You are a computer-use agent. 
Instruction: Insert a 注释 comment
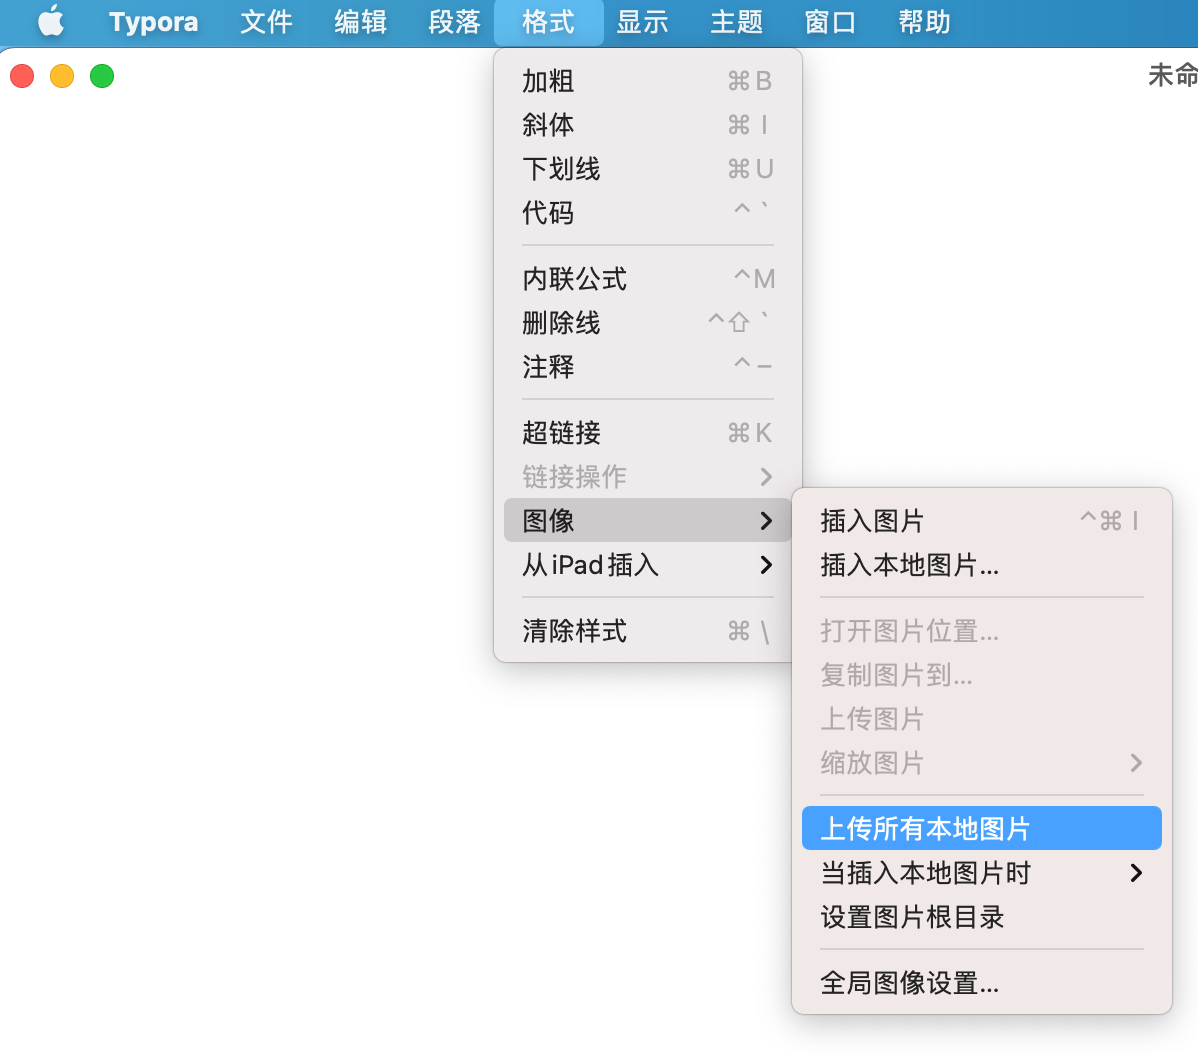point(647,367)
